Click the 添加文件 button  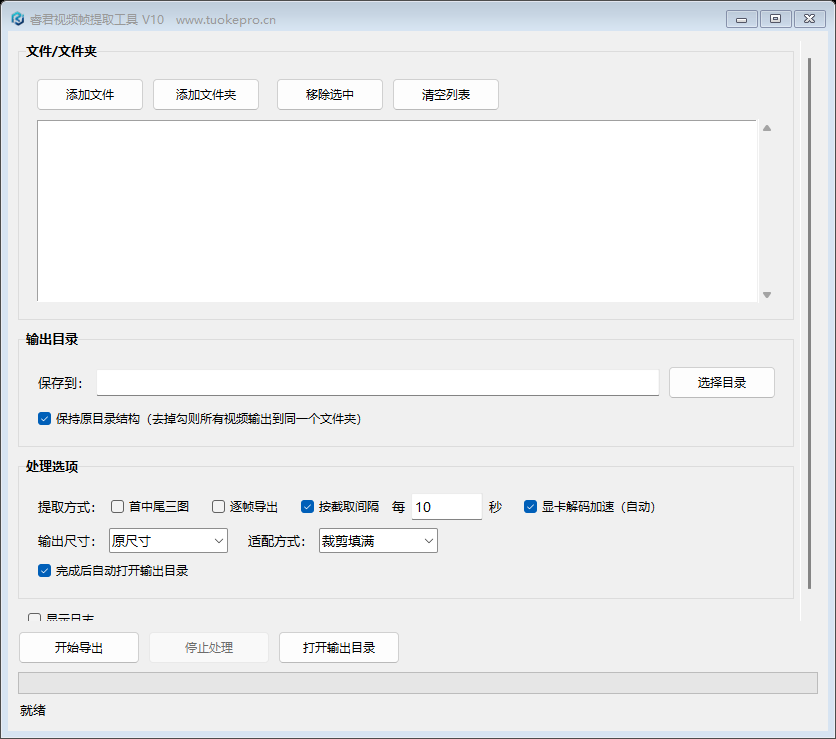90,94
